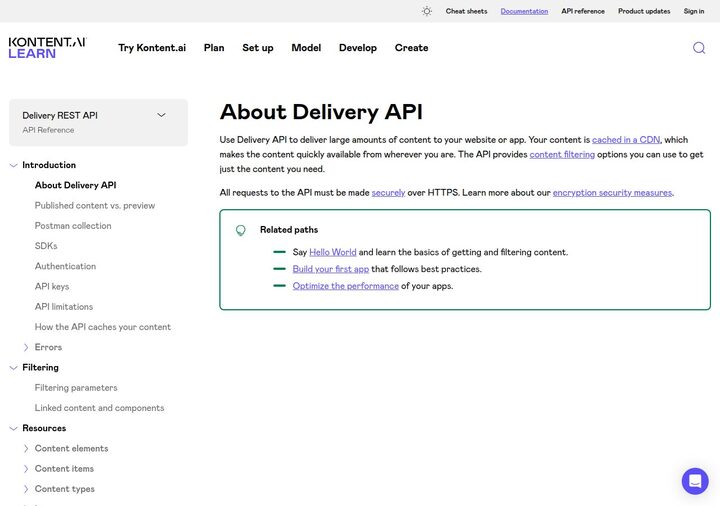
Task: Open the Hello World link
Action: coord(332,252)
